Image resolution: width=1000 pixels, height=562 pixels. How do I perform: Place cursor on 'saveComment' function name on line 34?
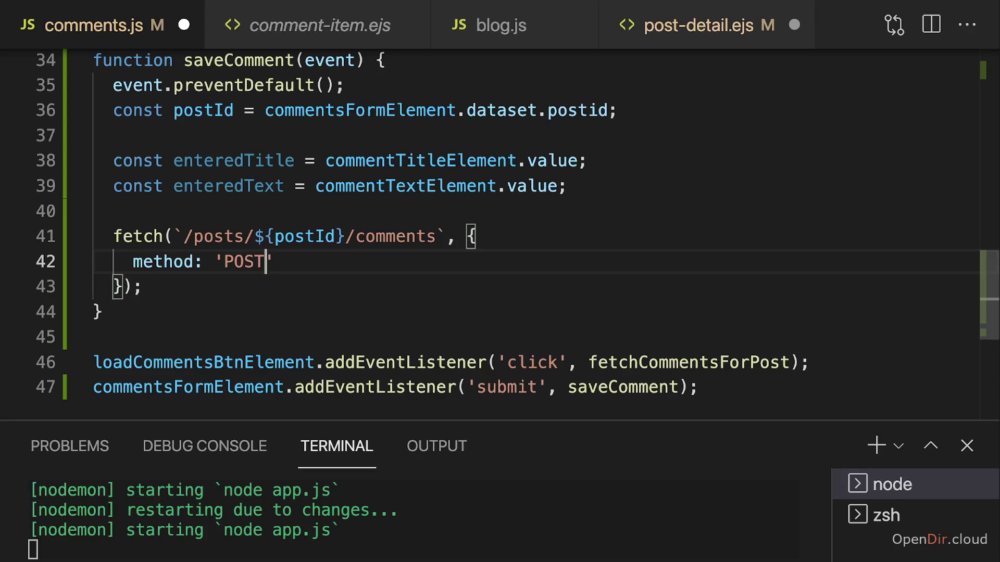pos(239,60)
